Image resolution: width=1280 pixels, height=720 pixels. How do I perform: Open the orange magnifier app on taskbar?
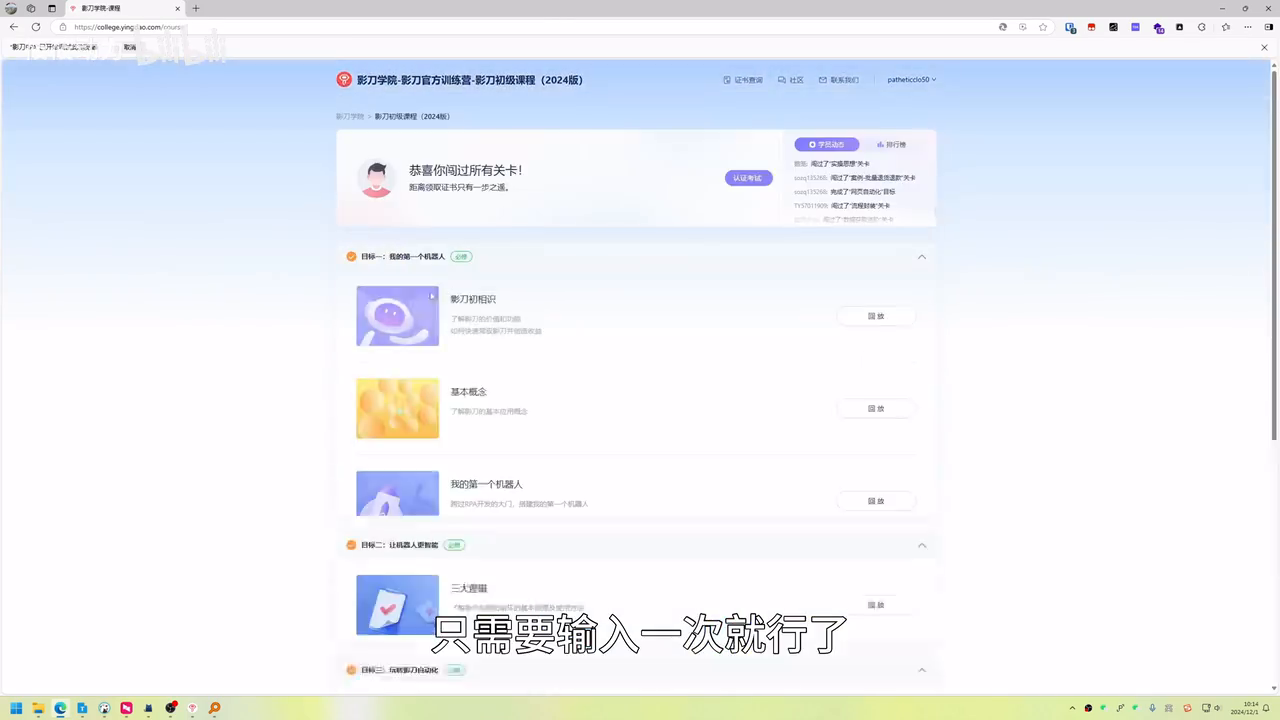click(214, 708)
